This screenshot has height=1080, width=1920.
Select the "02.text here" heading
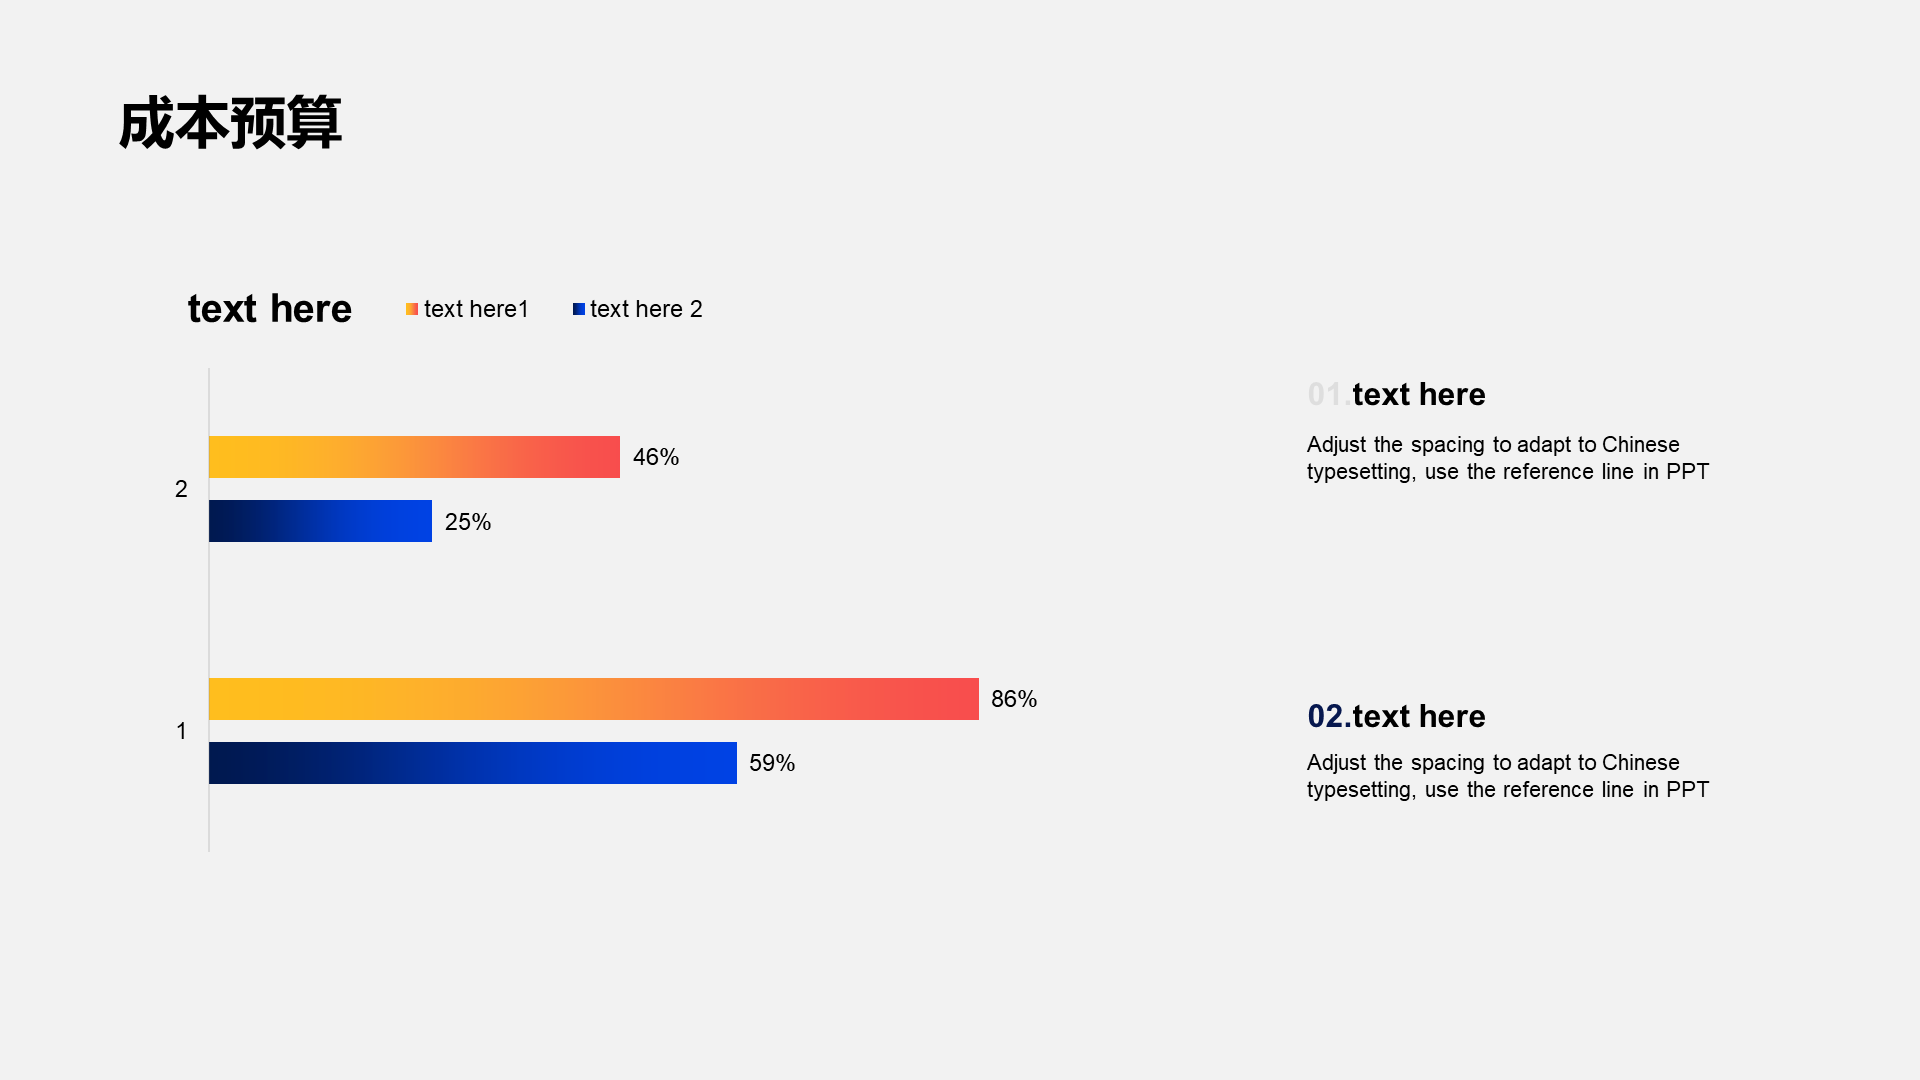(x=1396, y=717)
